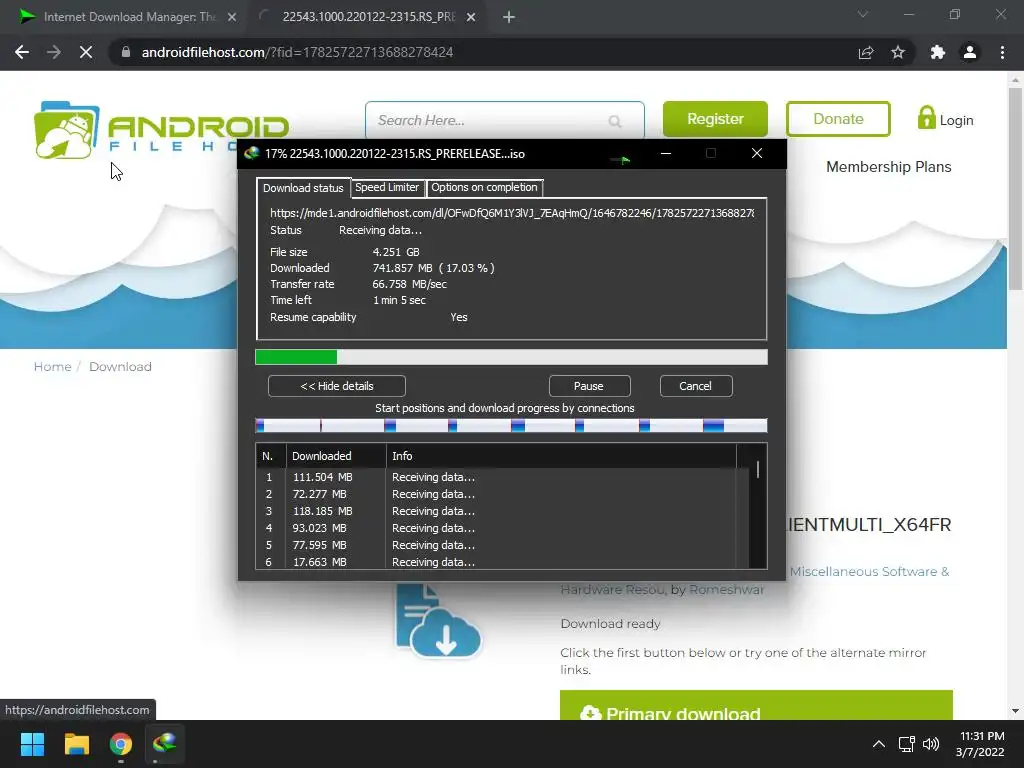
Task: Click the IDM taskbar icon
Action: (x=165, y=744)
